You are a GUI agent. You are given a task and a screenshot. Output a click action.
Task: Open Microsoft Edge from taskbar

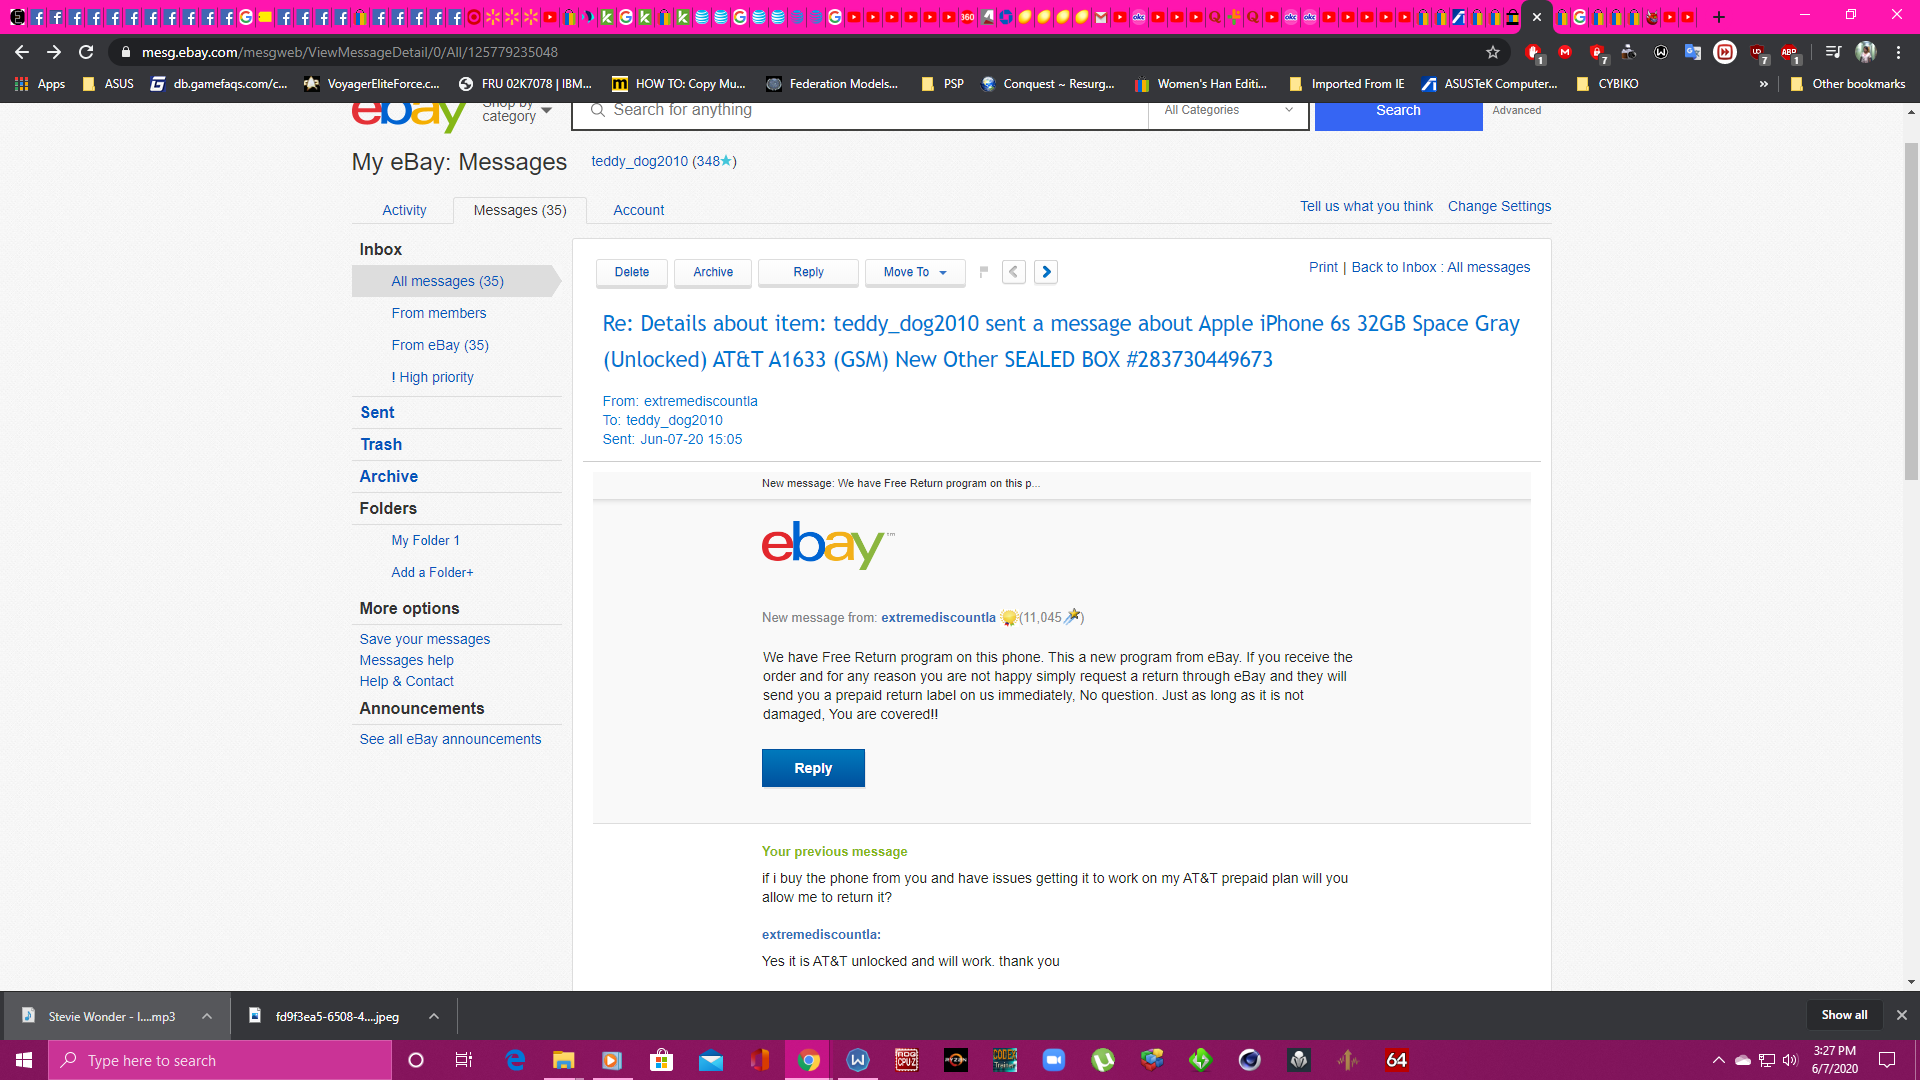(516, 1060)
